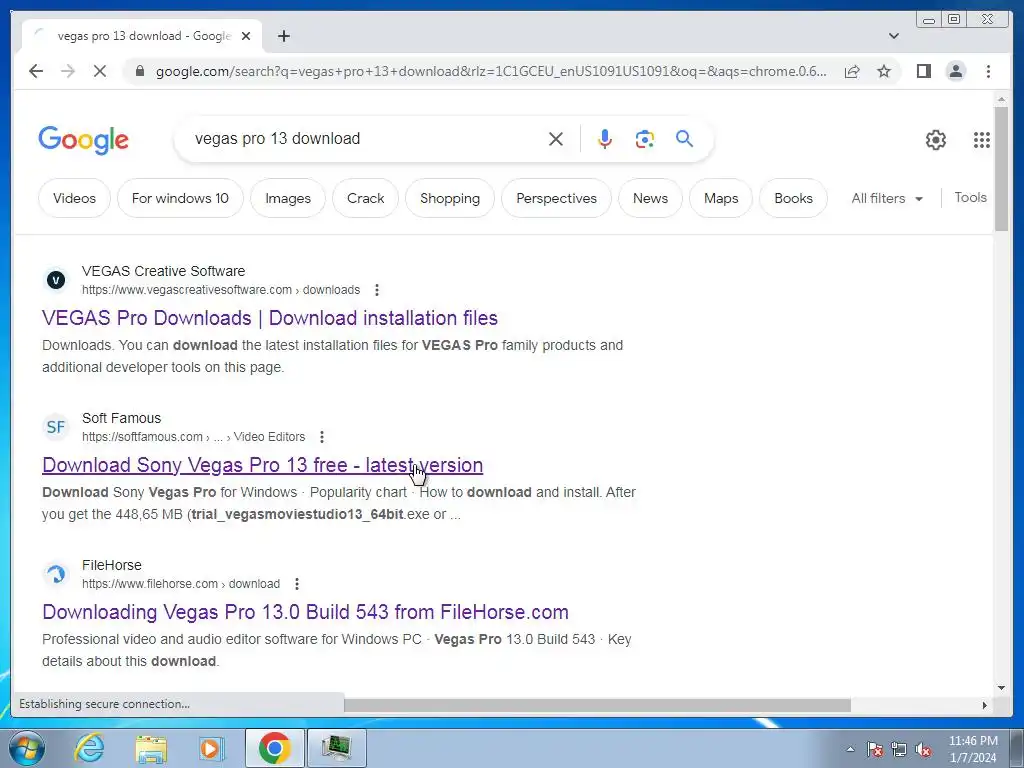Select the Crack filter chip
The height and width of the screenshot is (768, 1024).
coord(365,198)
